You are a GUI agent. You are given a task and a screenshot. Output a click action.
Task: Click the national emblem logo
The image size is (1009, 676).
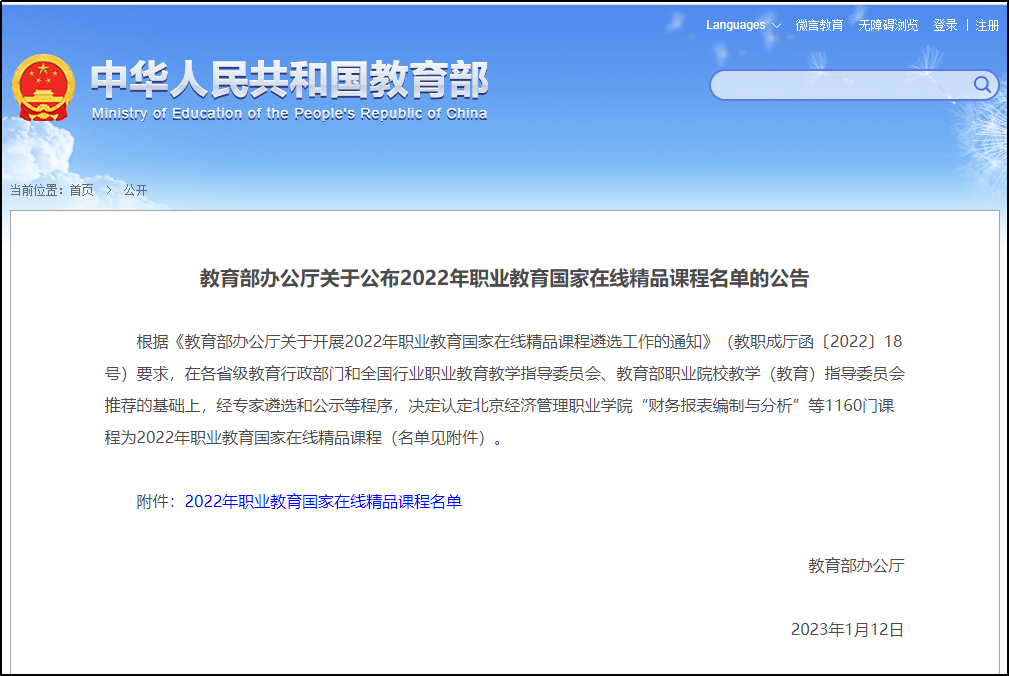43,88
